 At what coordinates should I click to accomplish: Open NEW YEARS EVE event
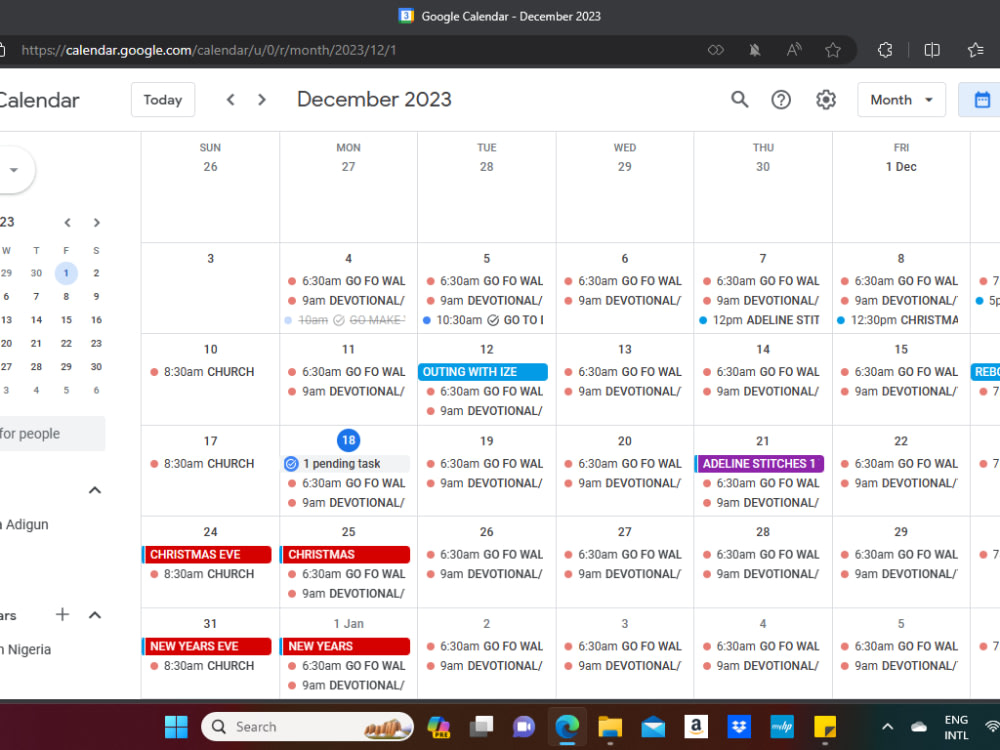(207, 646)
